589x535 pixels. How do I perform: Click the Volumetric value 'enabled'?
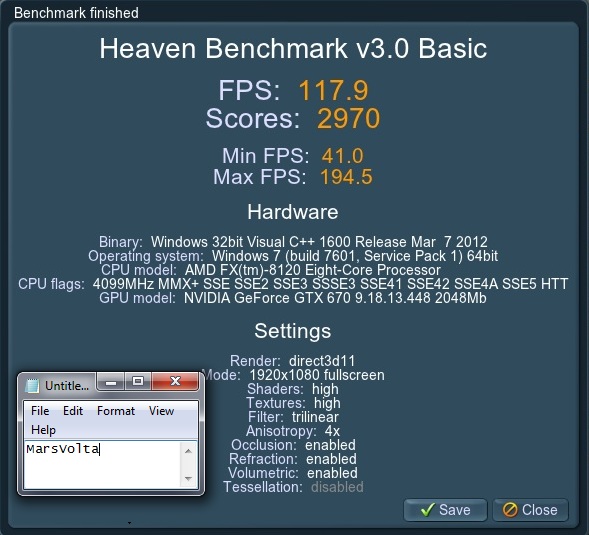point(332,473)
